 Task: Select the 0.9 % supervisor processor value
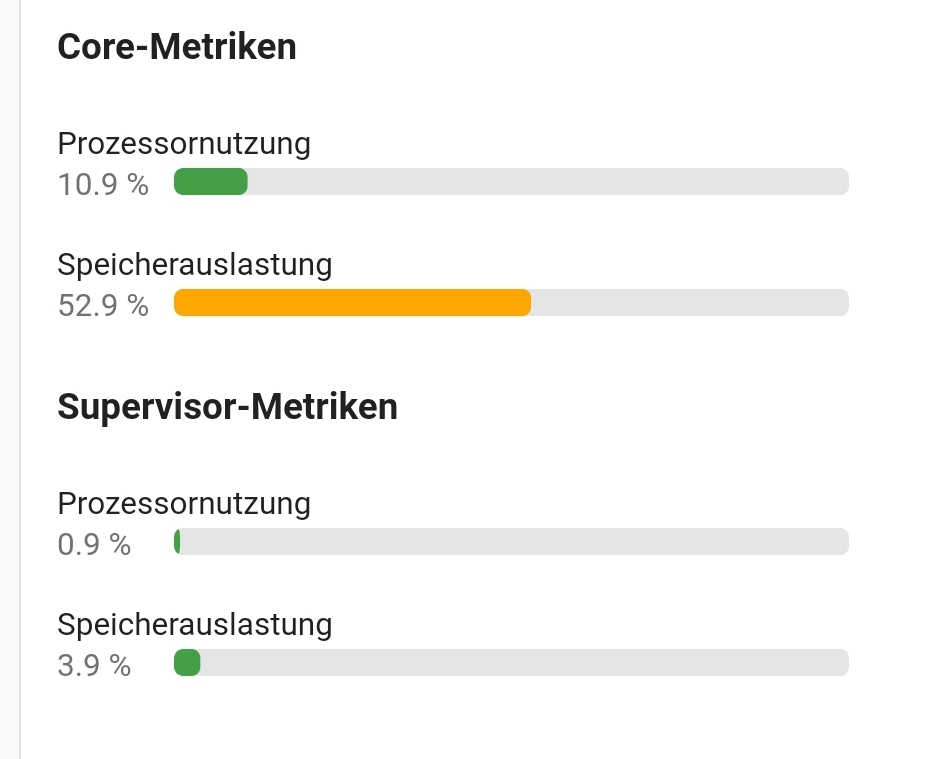pos(94,545)
